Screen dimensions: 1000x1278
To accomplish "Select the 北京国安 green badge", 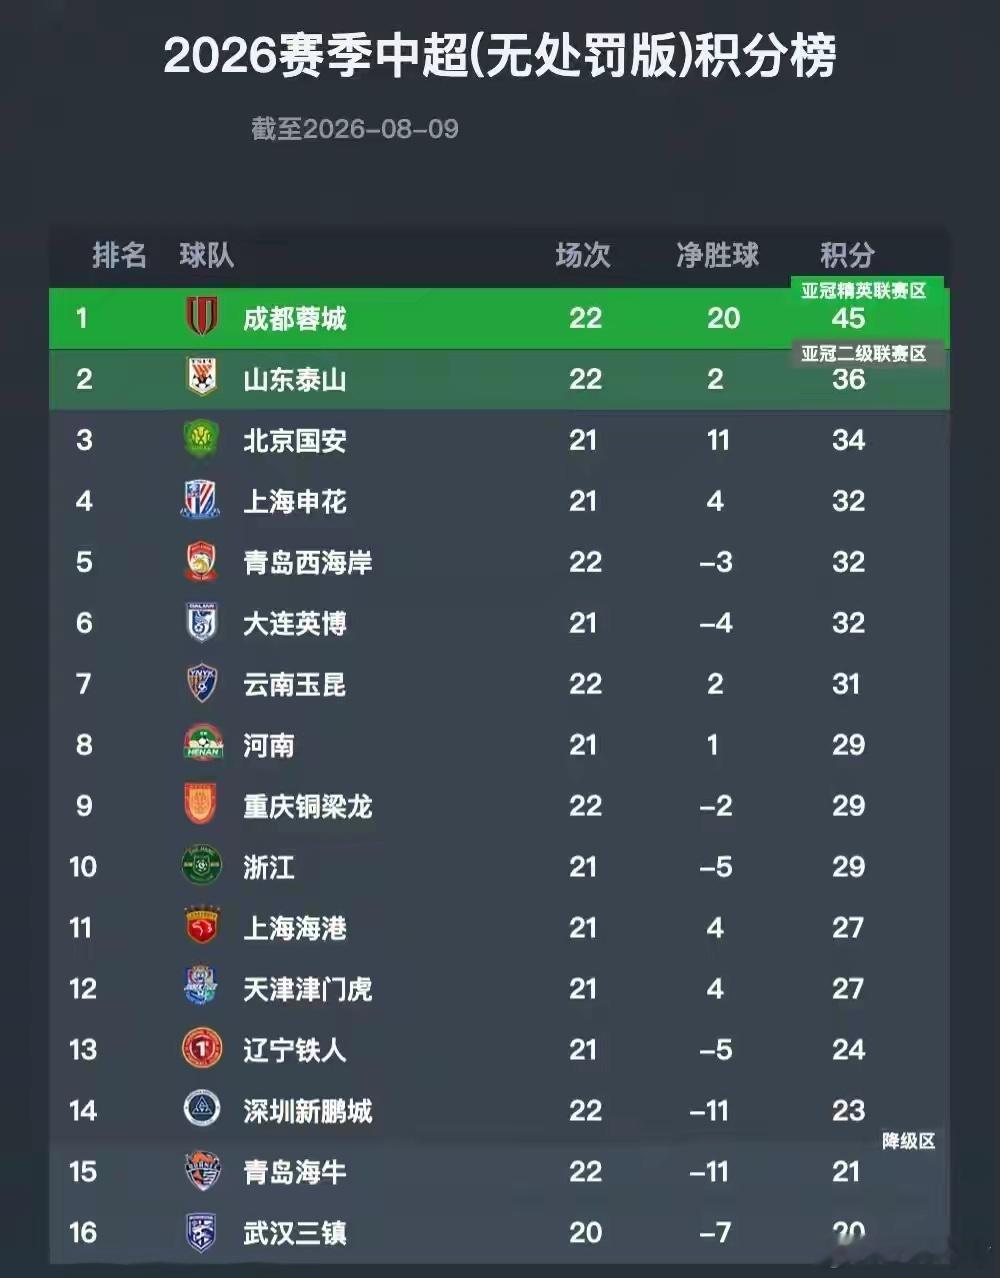I will (x=202, y=440).
